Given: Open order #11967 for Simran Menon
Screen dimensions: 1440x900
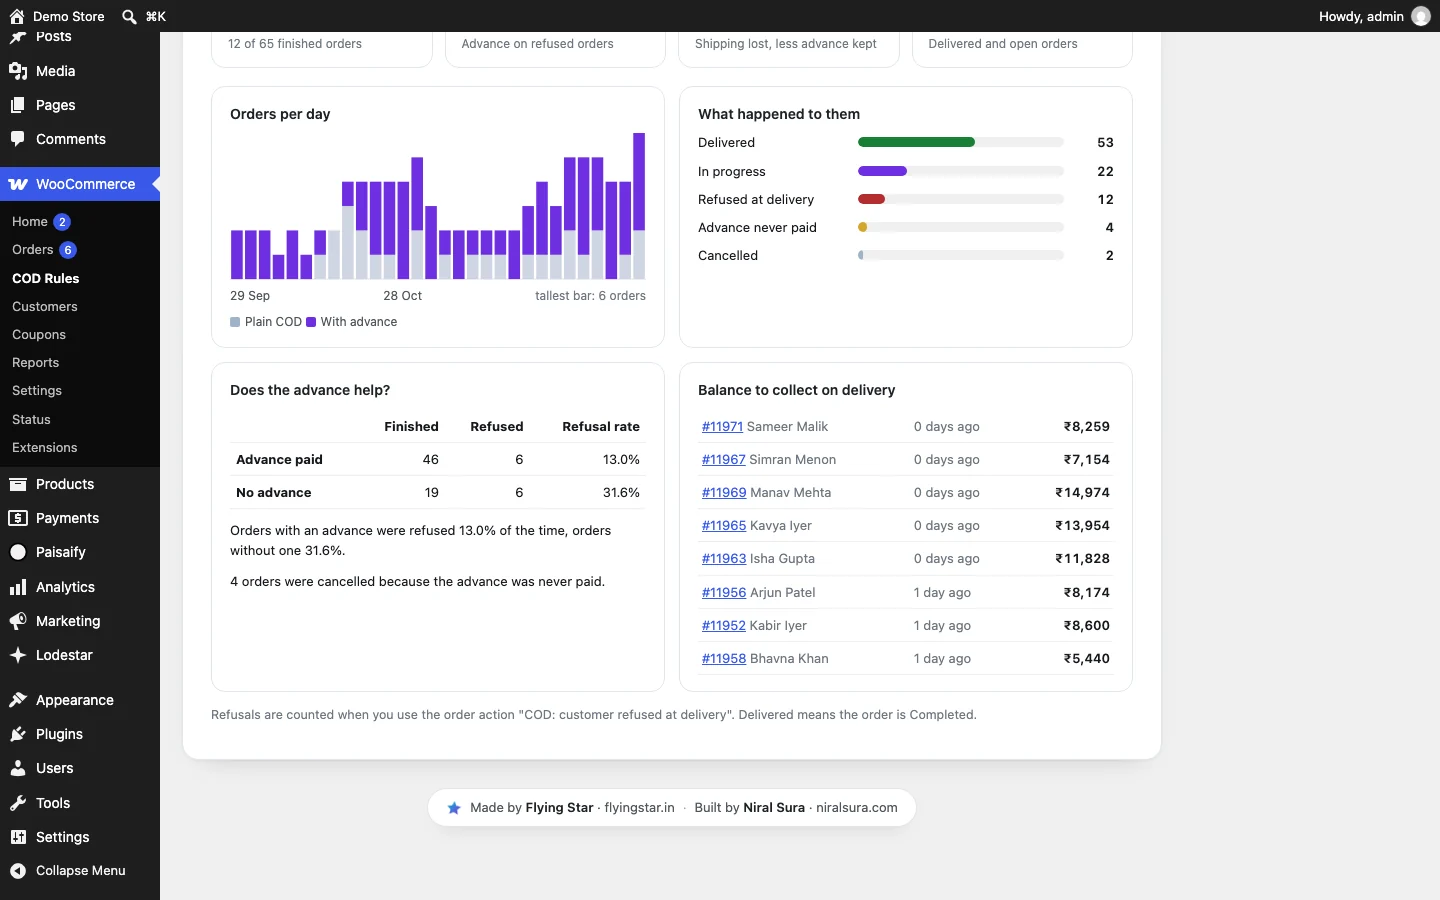Looking at the screenshot, I should (723, 460).
